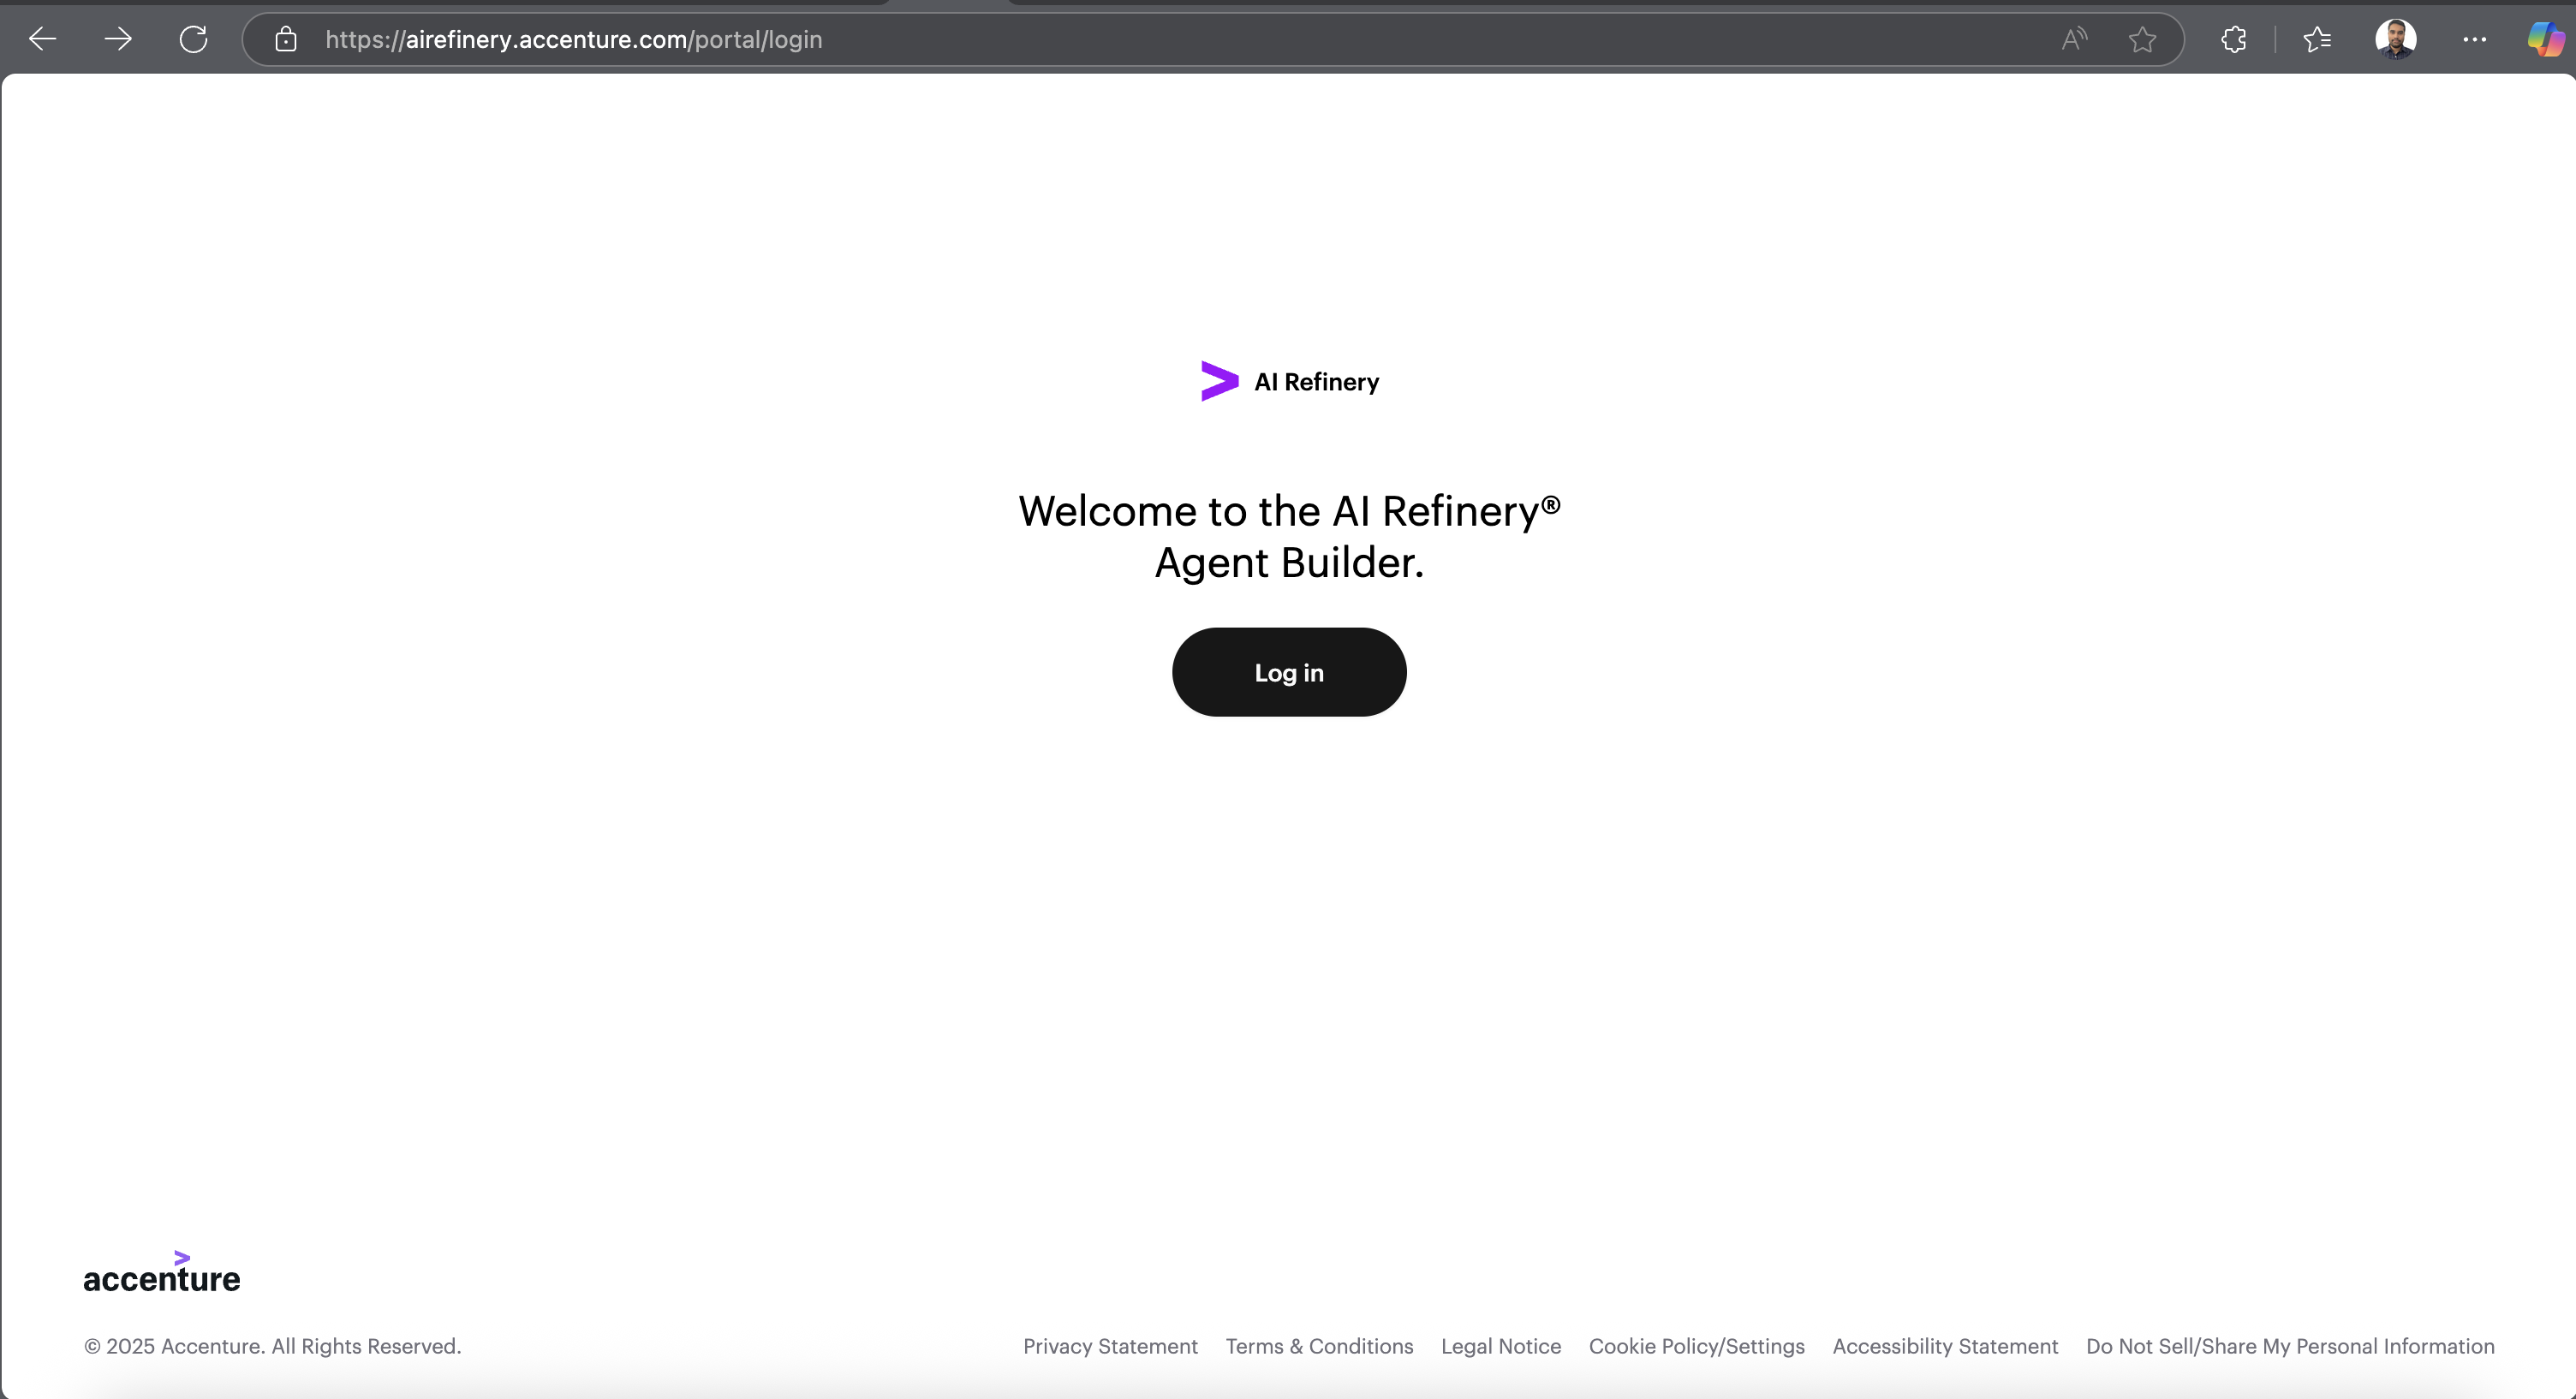Click the Accenture footer logo
This screenshot has height=1399, width=2576.
tap(162, 1272)
